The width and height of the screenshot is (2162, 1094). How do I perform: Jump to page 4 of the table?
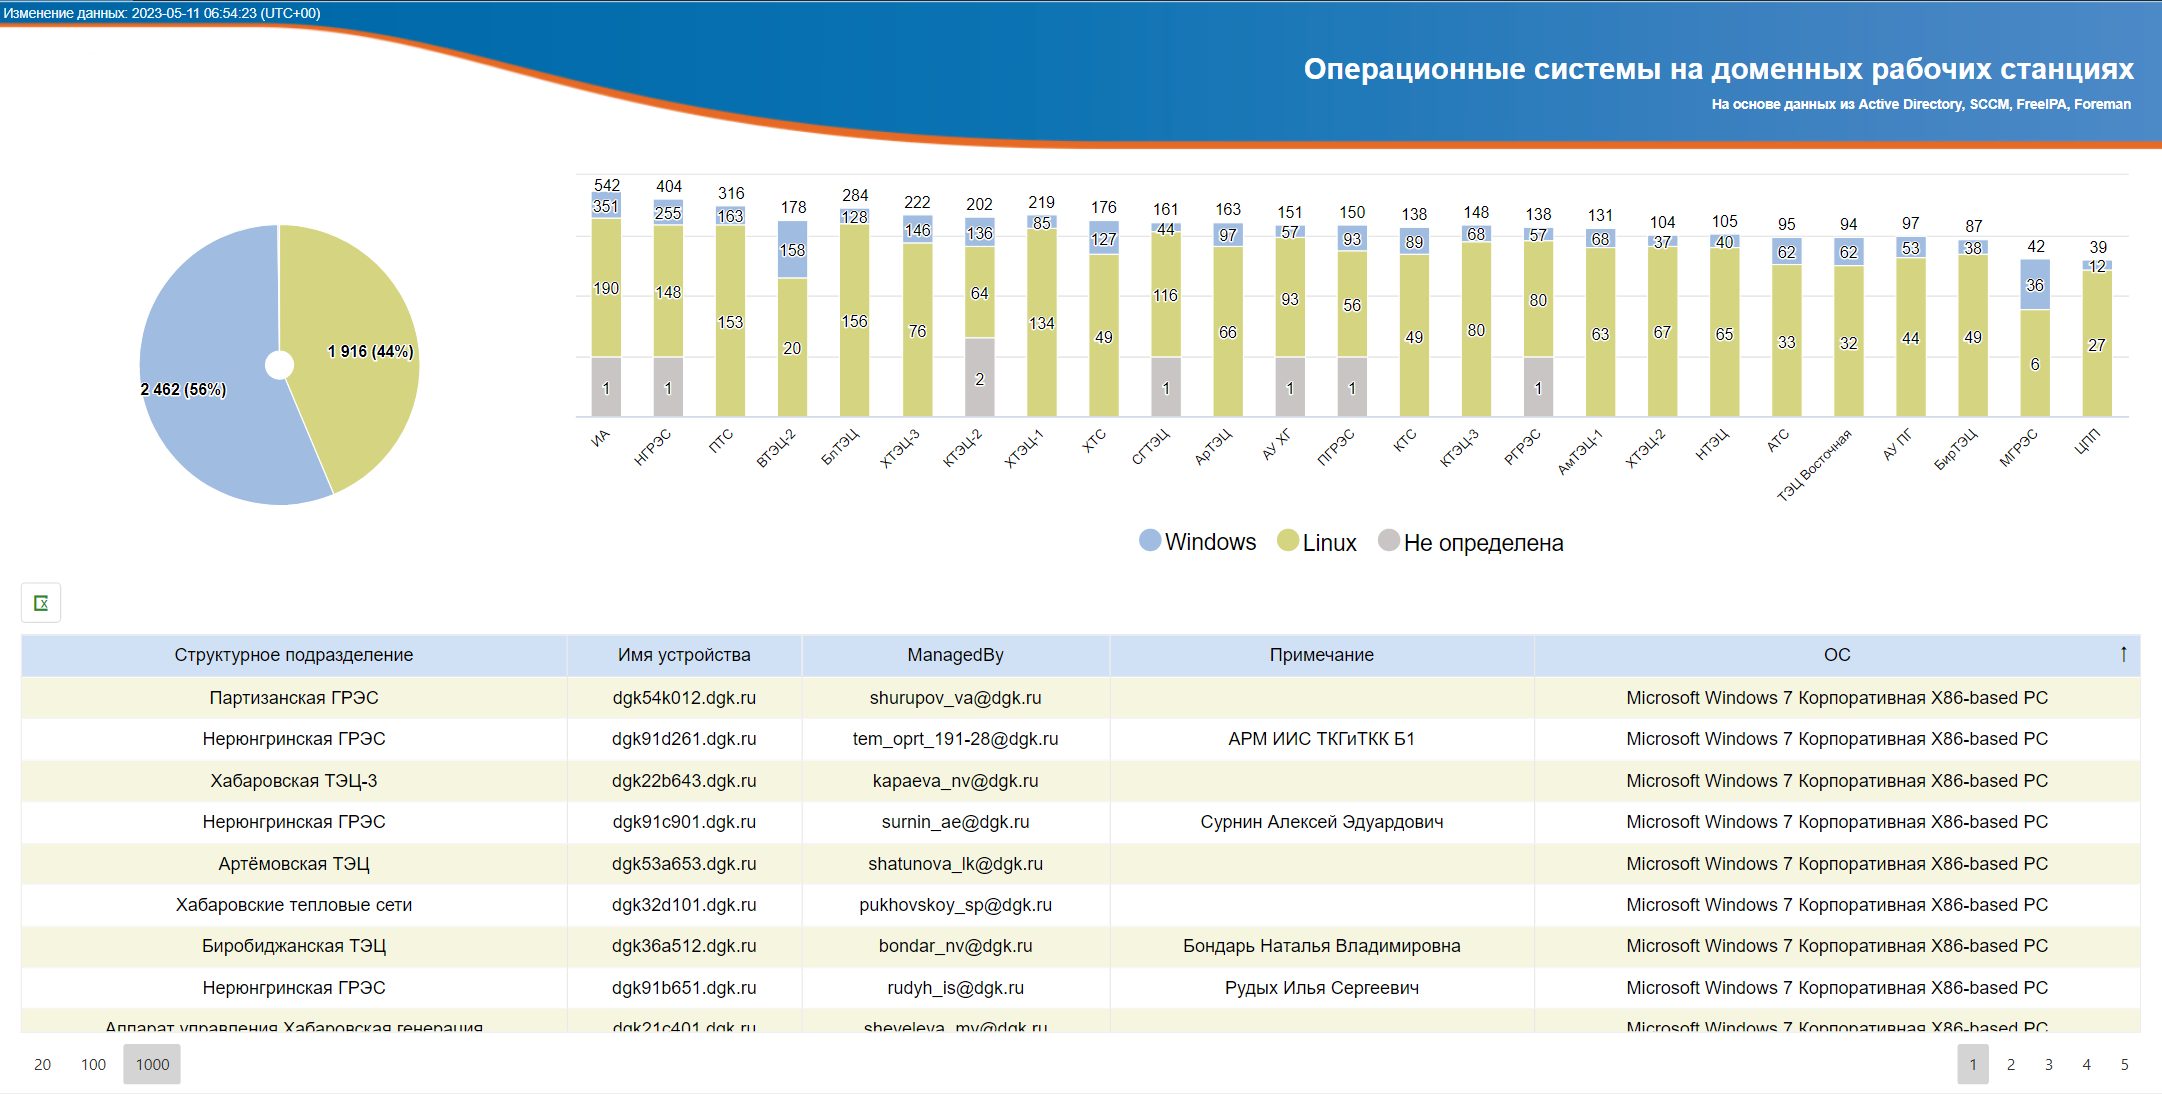click(2087, 1064)
